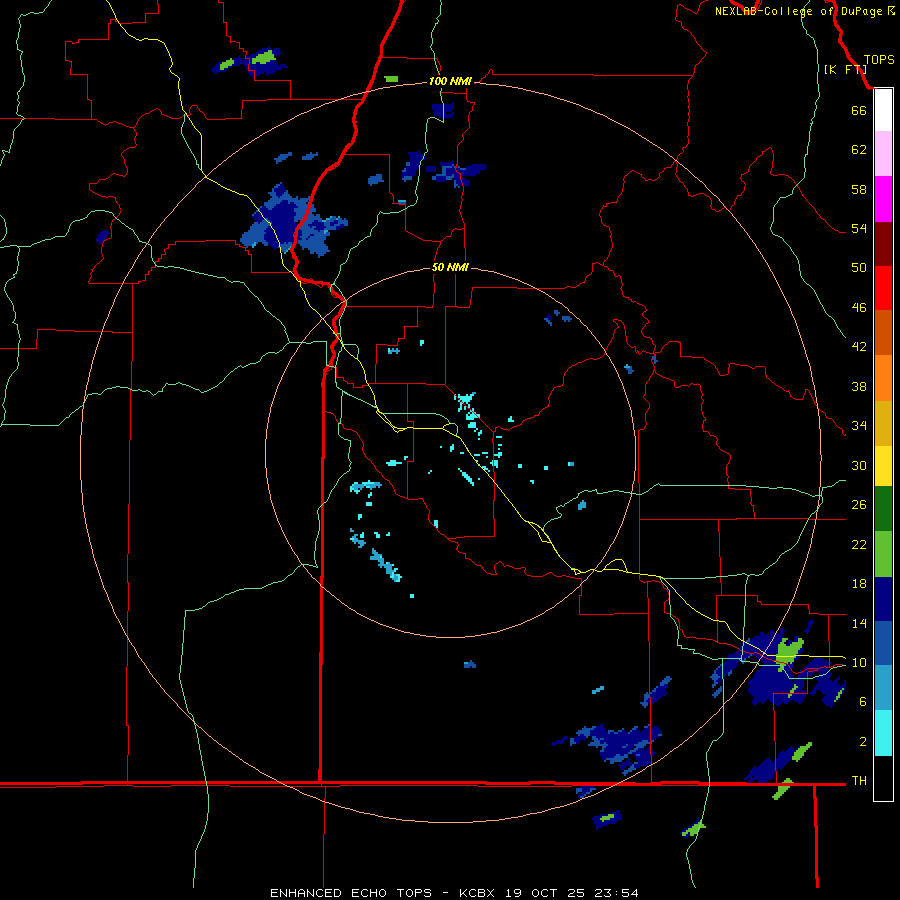The image size is (900, 900).
Task: Click the light green 22 kft legend swatch
Action: coord(883,554)
